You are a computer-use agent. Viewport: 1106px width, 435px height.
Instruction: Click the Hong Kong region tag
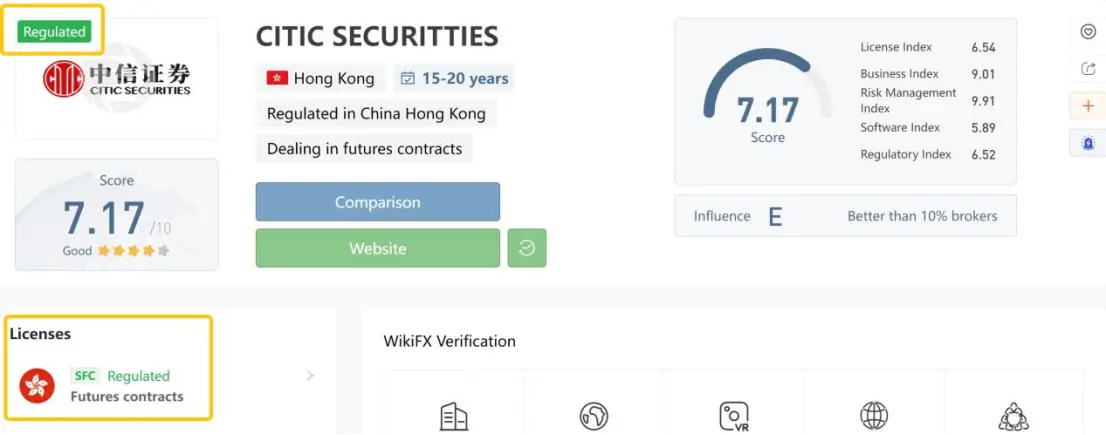[x=320, y=78]
